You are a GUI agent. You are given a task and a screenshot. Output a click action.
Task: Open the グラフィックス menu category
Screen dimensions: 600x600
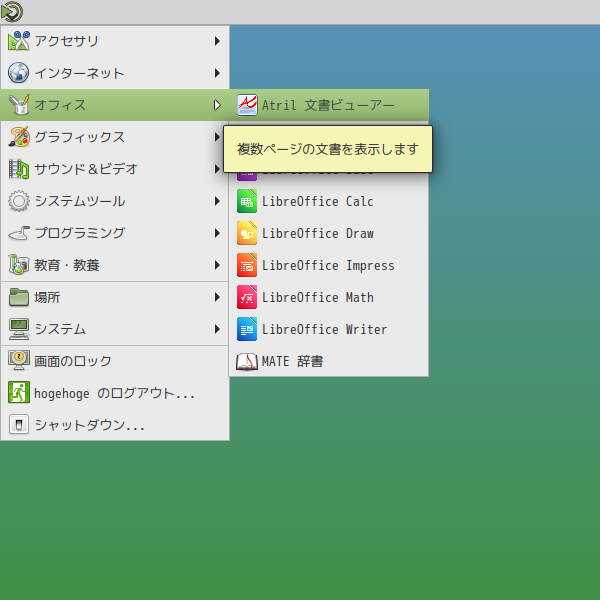(115, 137)
